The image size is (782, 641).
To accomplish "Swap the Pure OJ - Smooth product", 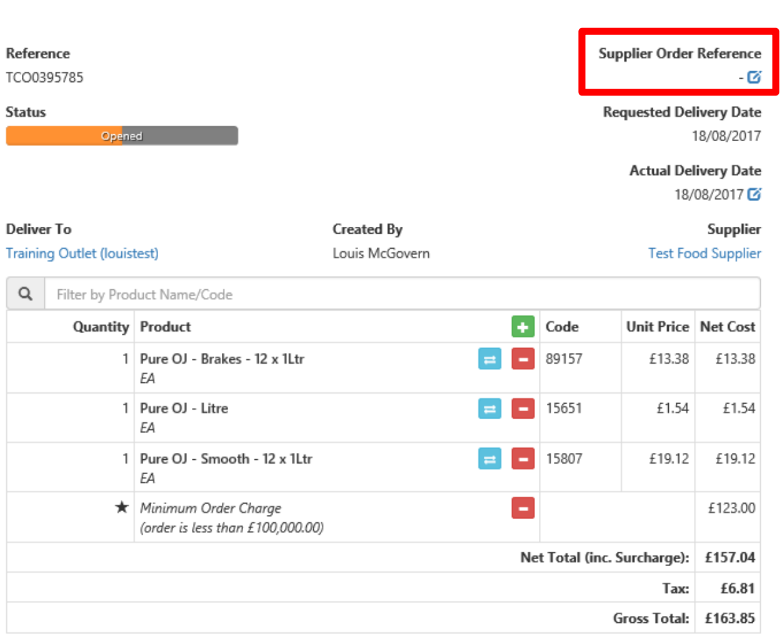I will tap(489, 459).
